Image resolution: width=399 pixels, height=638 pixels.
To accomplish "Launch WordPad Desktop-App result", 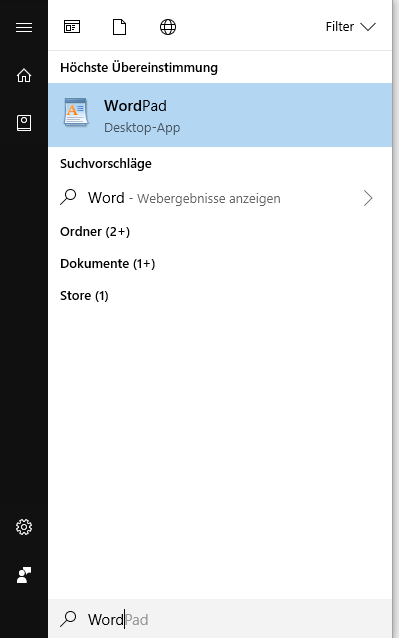I will pos(220,115).
